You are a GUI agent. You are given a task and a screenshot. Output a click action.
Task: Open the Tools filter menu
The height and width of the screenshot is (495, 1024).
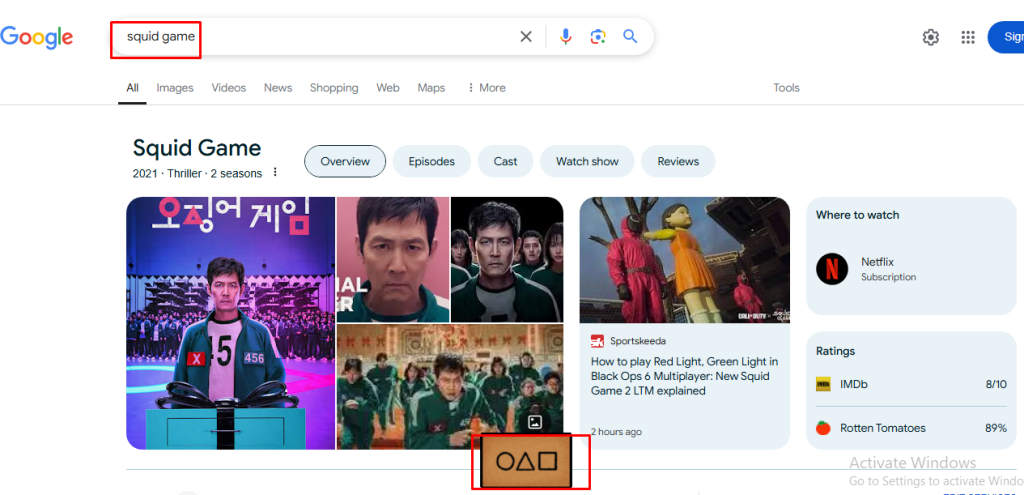(x=786, y=88)
